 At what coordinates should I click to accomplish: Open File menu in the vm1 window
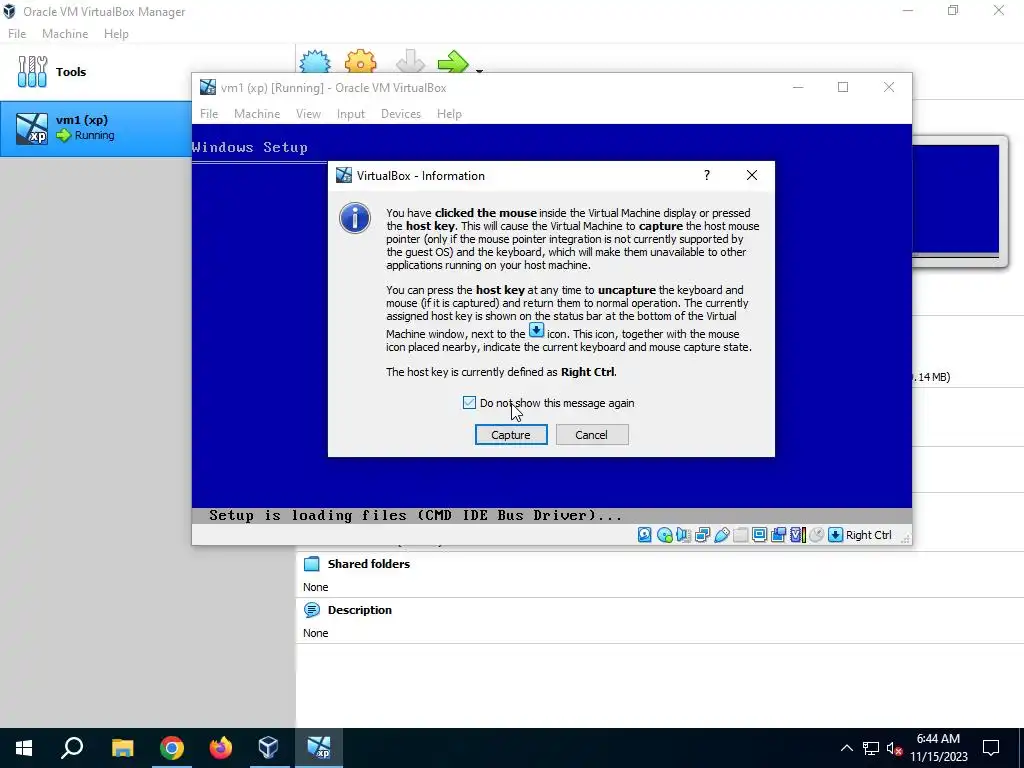point(209,114)
